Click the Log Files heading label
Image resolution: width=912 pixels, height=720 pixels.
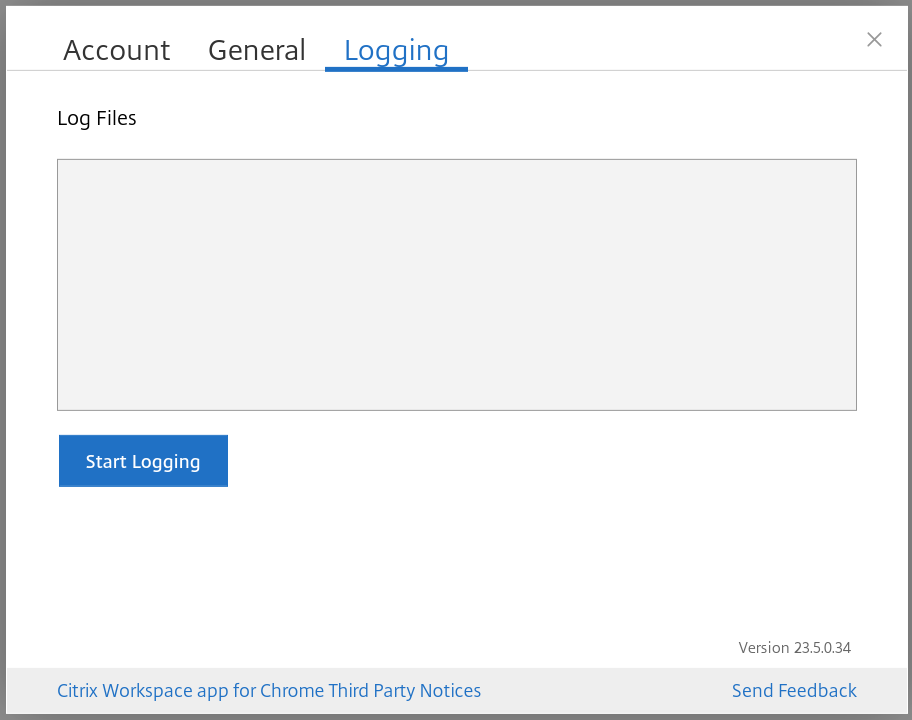click(97, 118)
